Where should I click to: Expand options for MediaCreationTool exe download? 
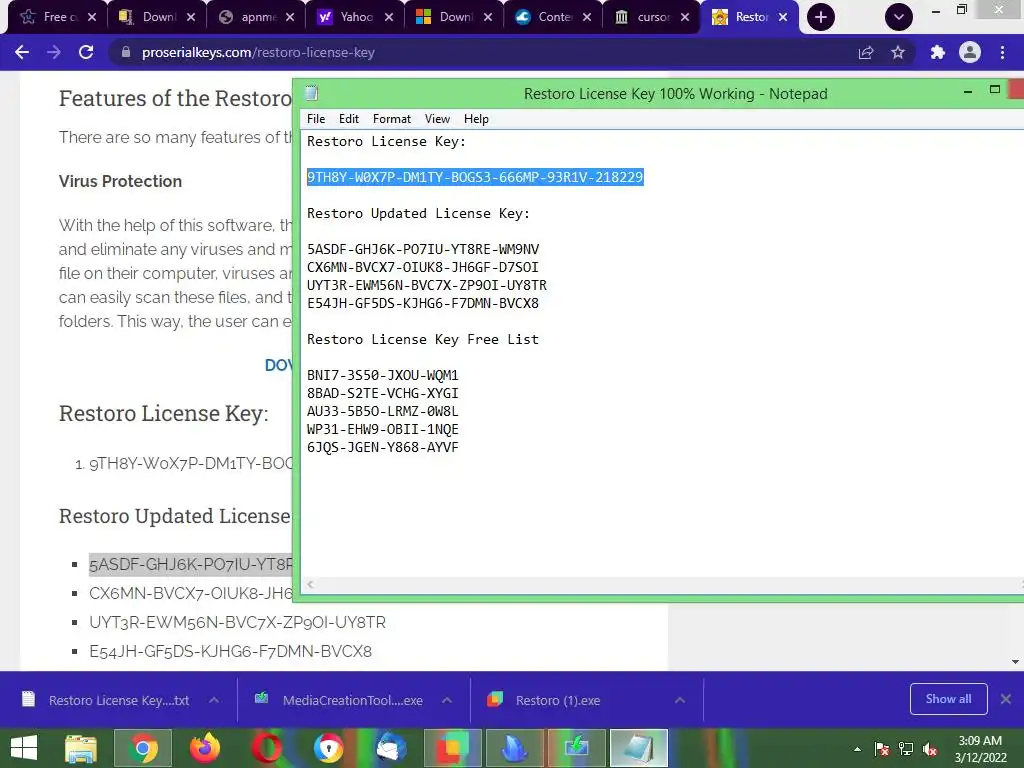[x=447, y=700]
